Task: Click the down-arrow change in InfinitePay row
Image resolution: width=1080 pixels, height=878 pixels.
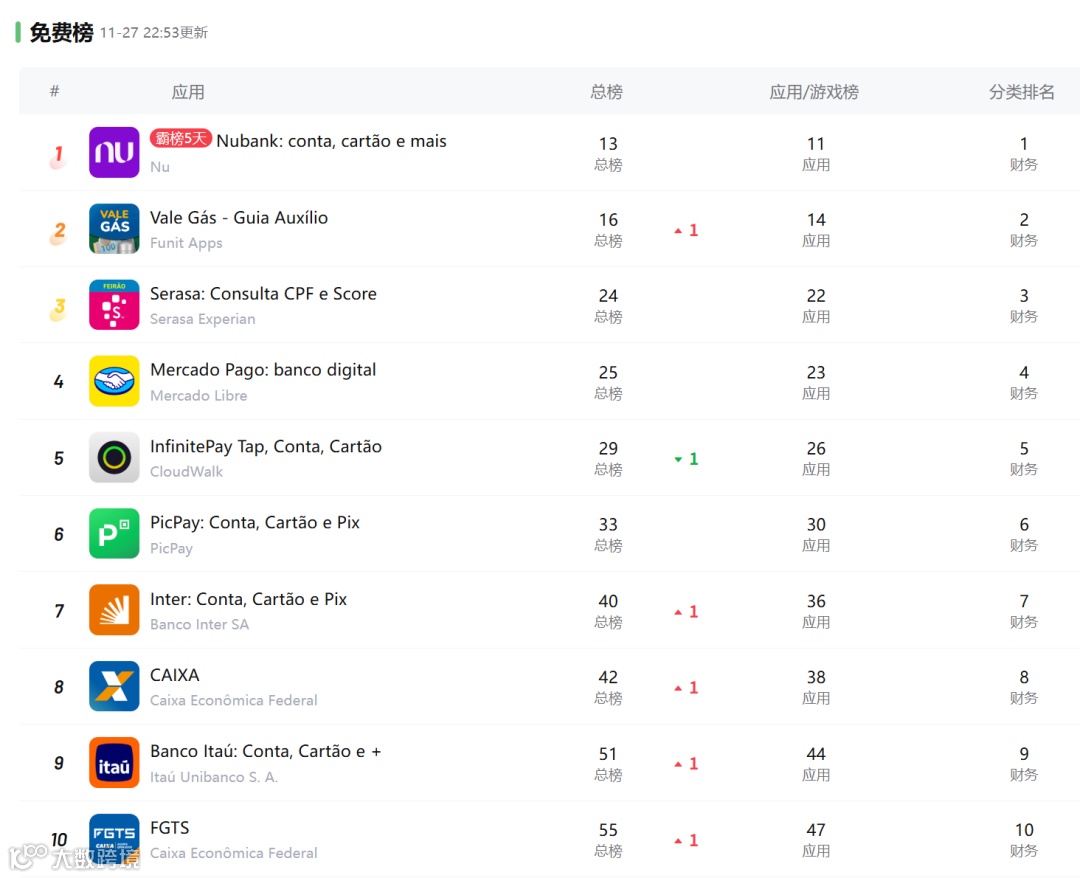Action: 686,459
